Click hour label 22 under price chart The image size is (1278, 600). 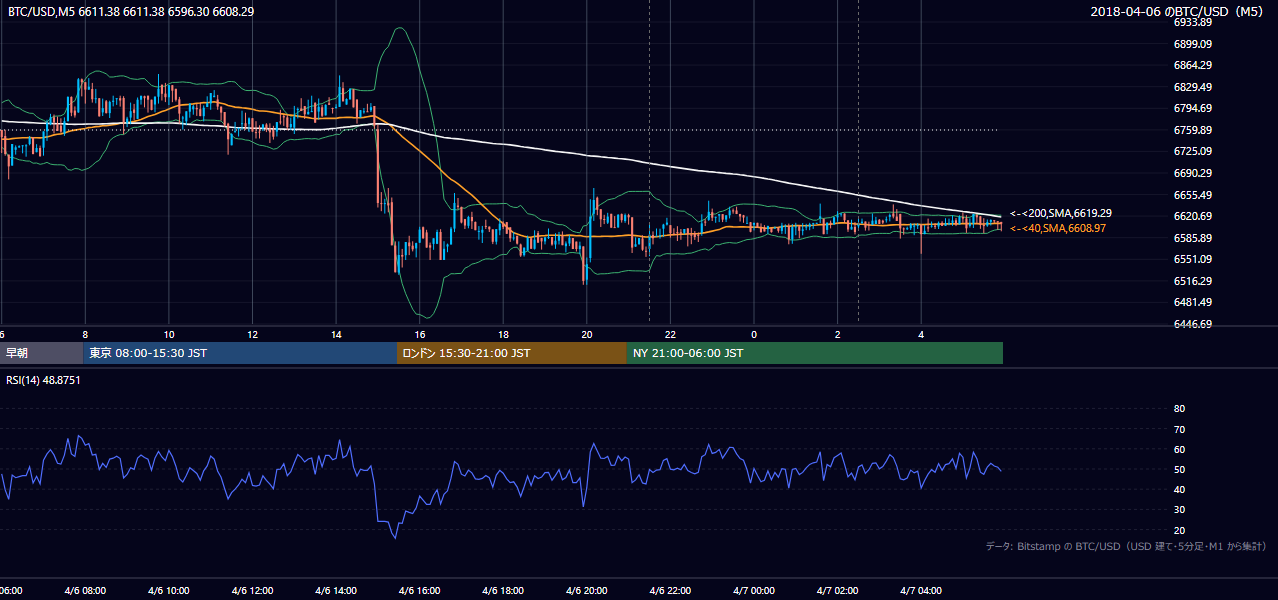click(670, 334)
